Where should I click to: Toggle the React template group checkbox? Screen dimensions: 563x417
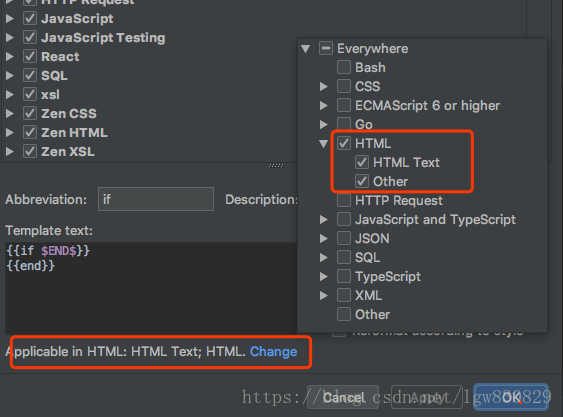coord(30,56)
